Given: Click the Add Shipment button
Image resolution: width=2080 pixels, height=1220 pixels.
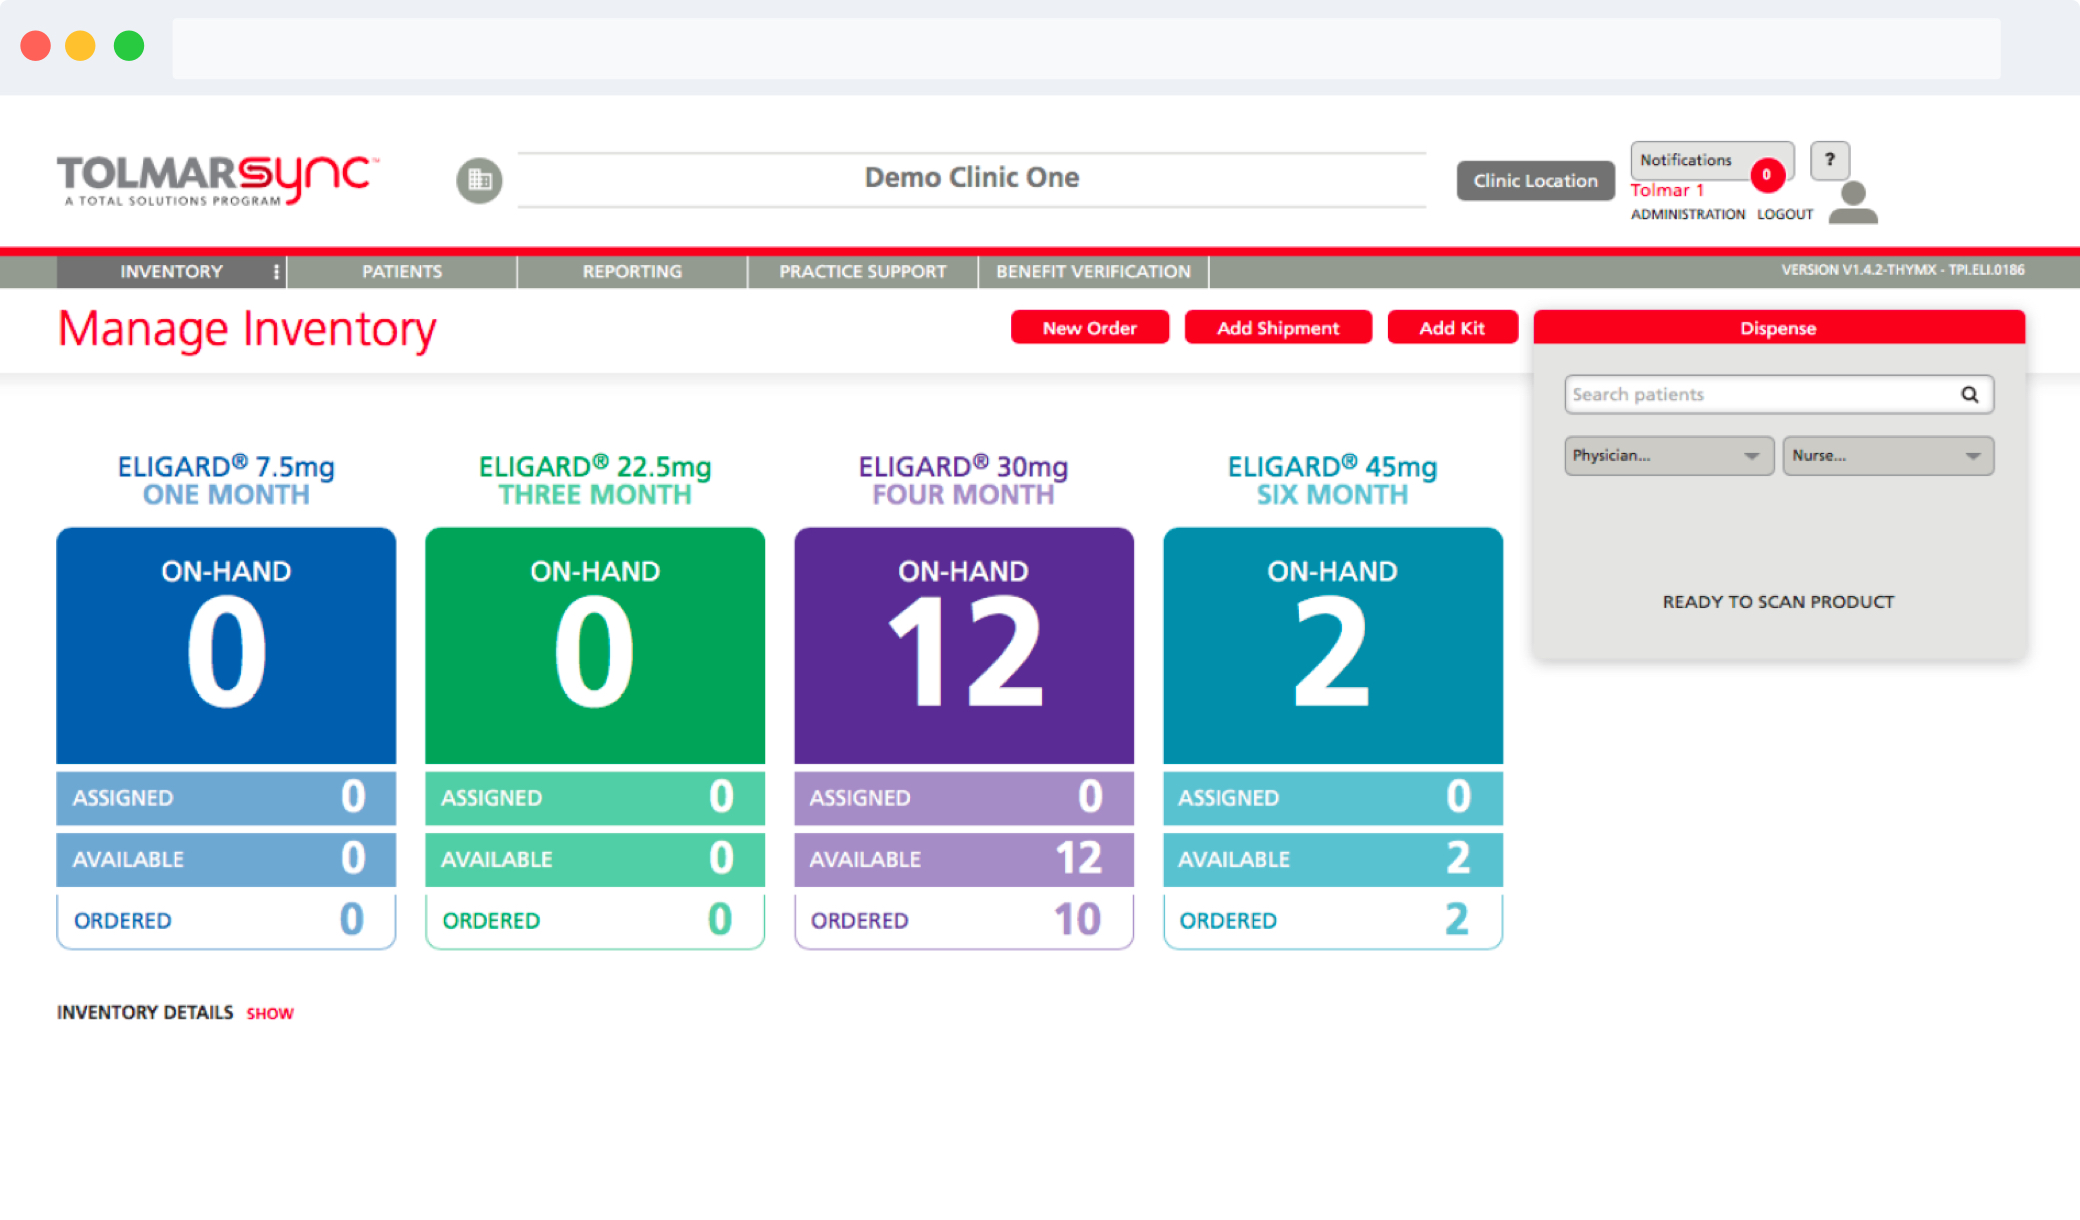Looking at the screenshot, I should coord(1277,328).
